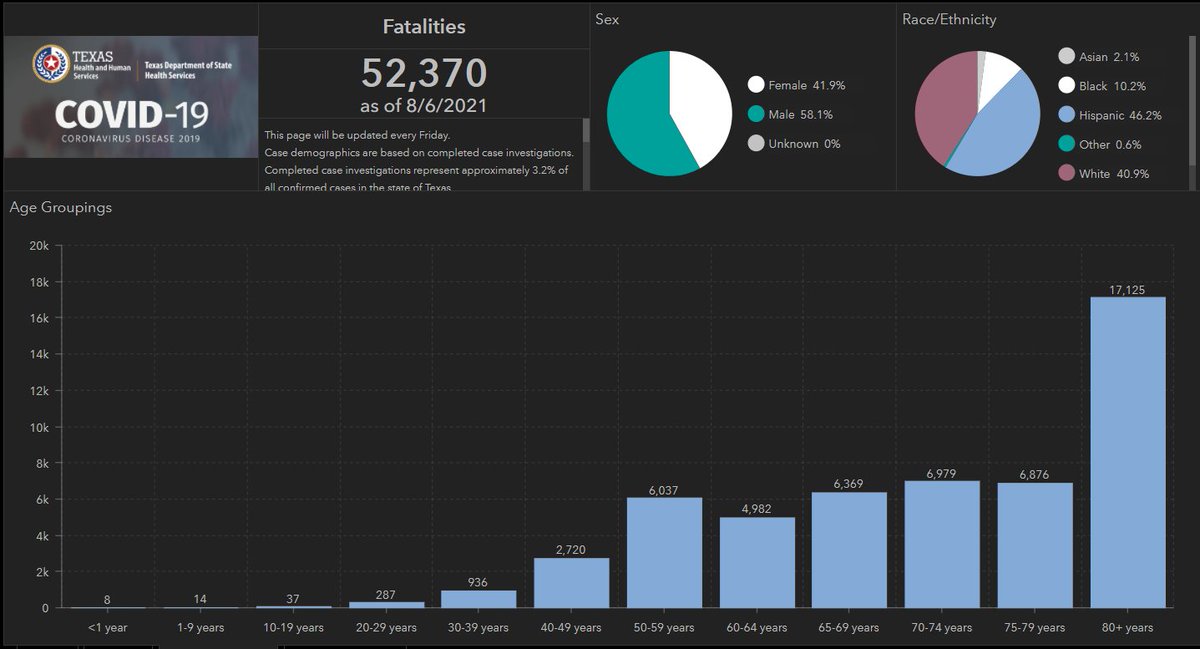This screenshot has width=1200, height=649.
Task: Click the 6,037 bar value label
Action: (x=664, y=489)
